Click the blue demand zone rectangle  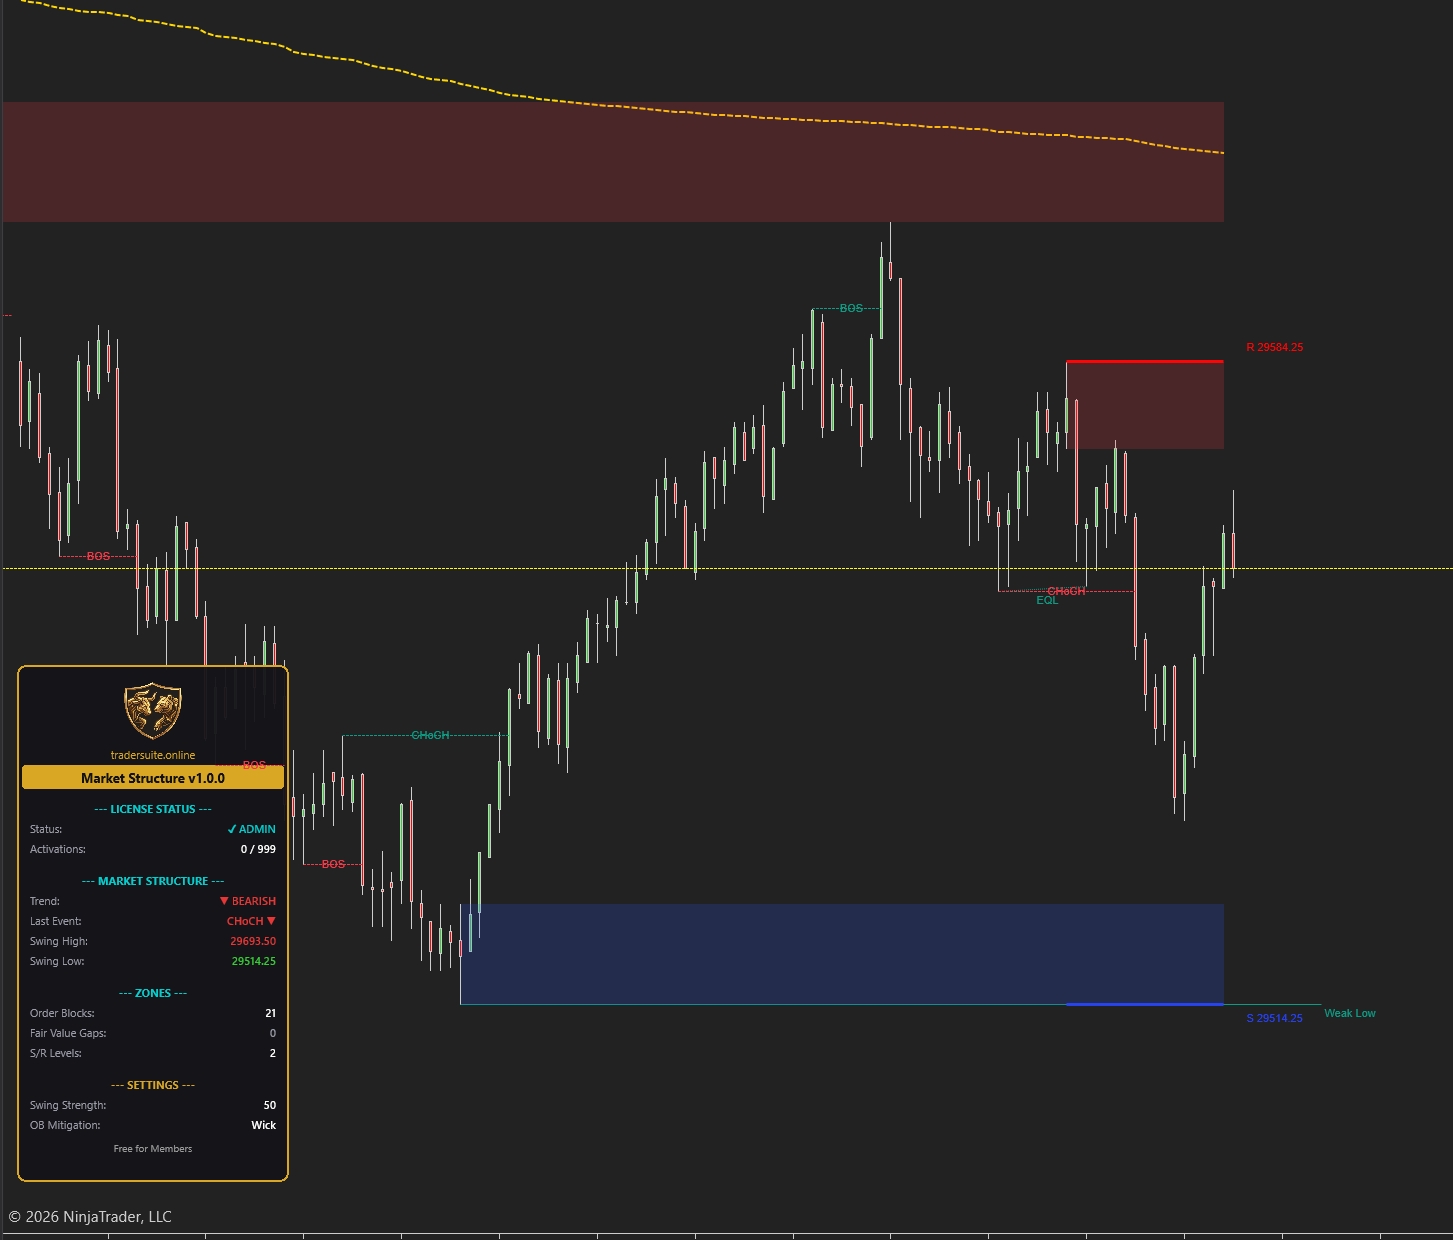[842, 954]
